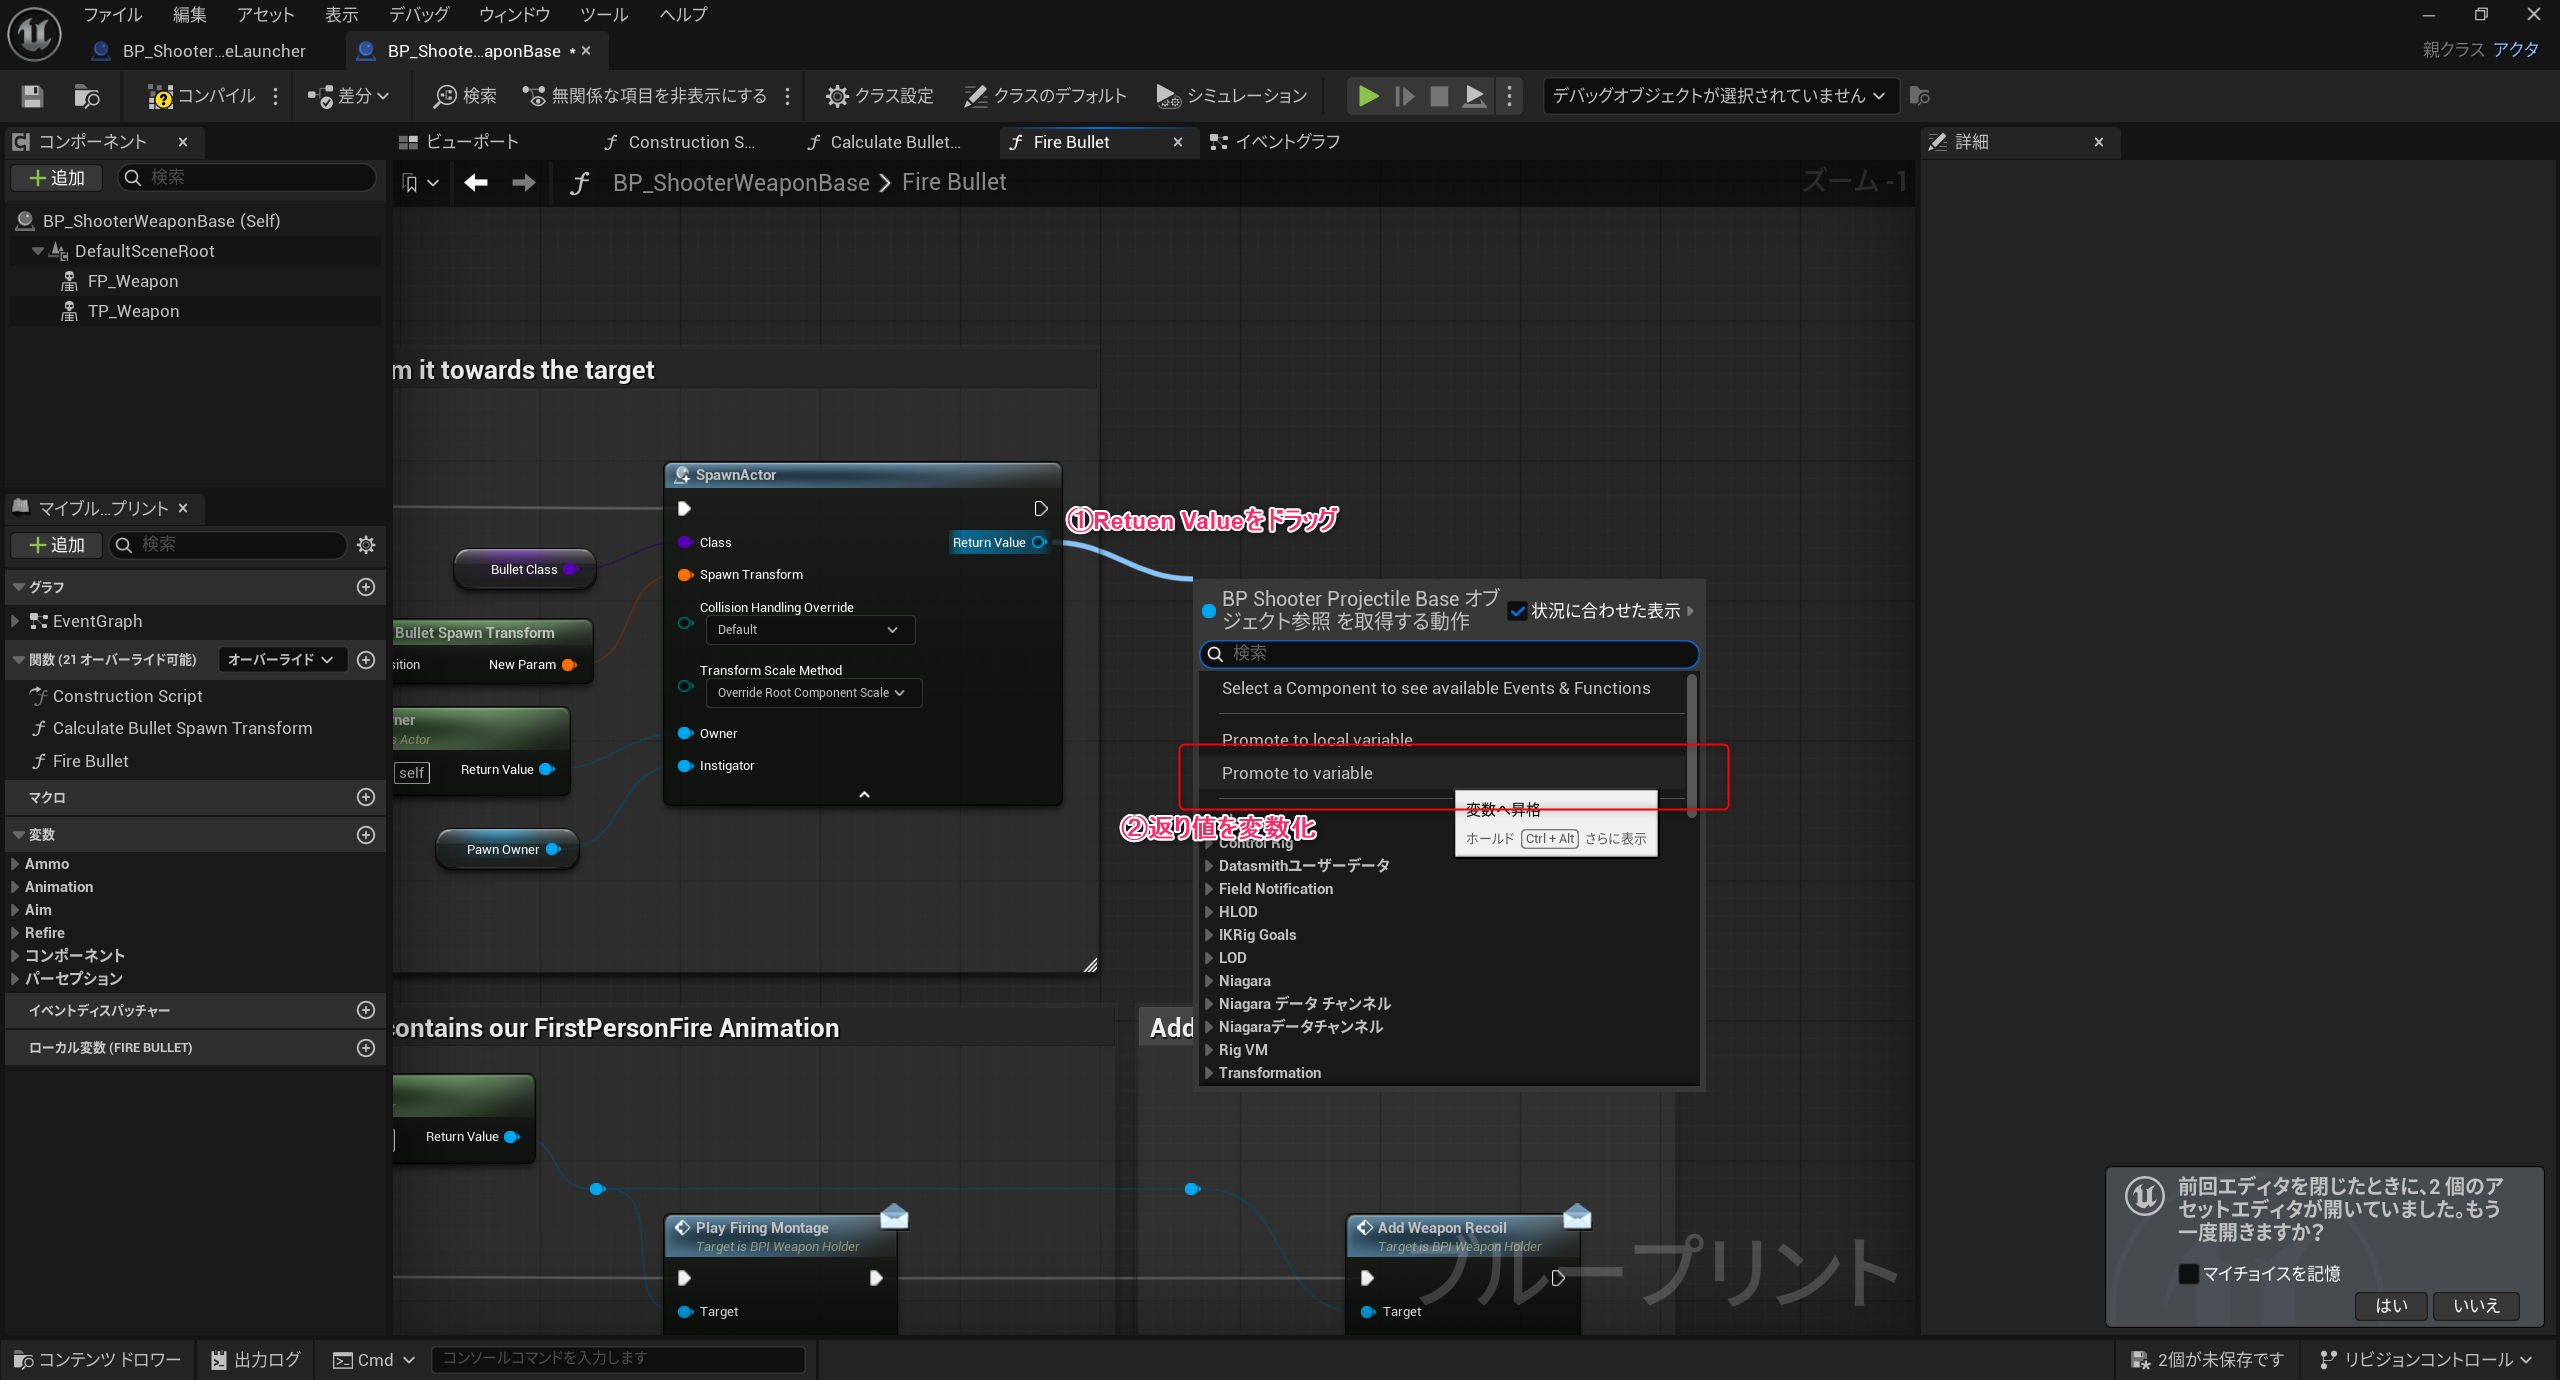Image resolution: width=2560 pixels, height=1380 pixels.
Task: Switch to the Calculate Bullet tab
Action: pyautogui.click(x=885, y=142)
